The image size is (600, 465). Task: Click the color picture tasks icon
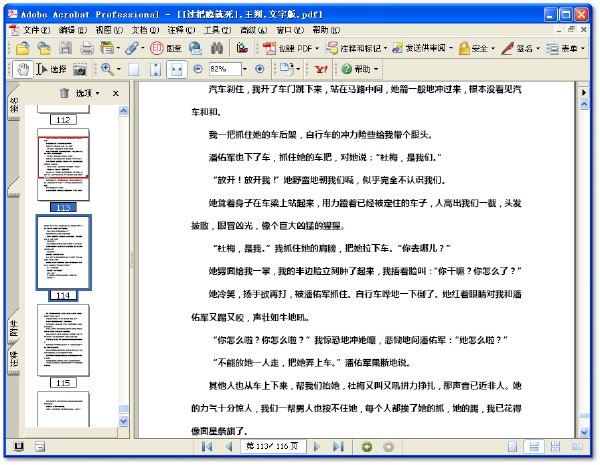(x=242, y=48)
